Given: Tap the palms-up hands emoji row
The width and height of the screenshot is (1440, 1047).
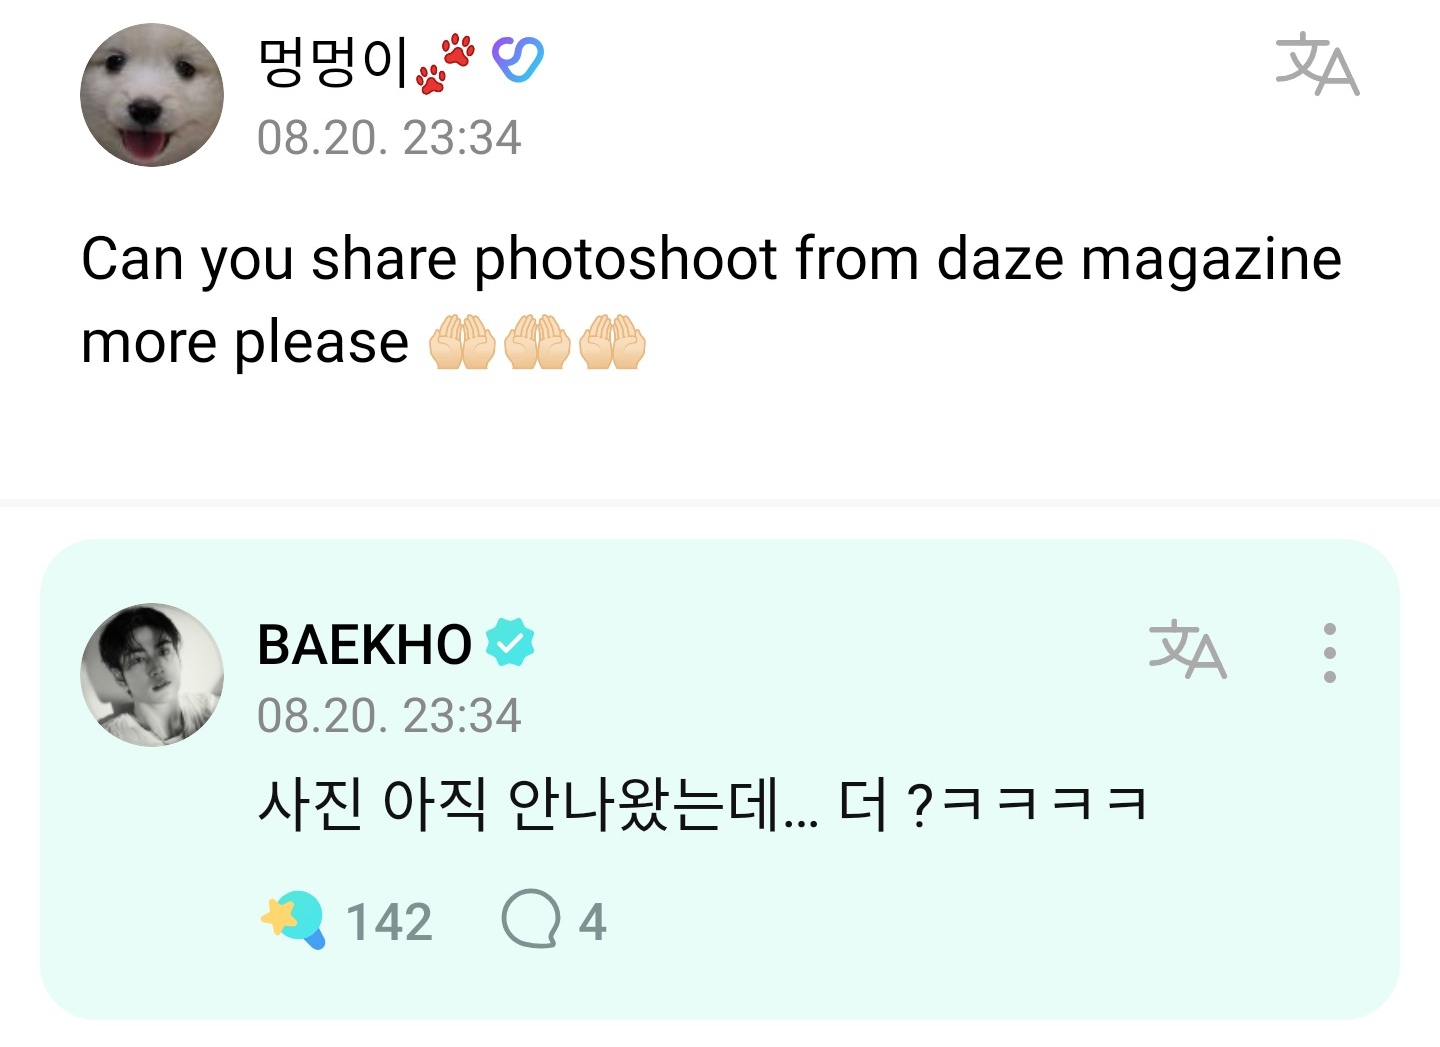Looking at the screenshot, I should pyautogui.click(x=537, y=342).
